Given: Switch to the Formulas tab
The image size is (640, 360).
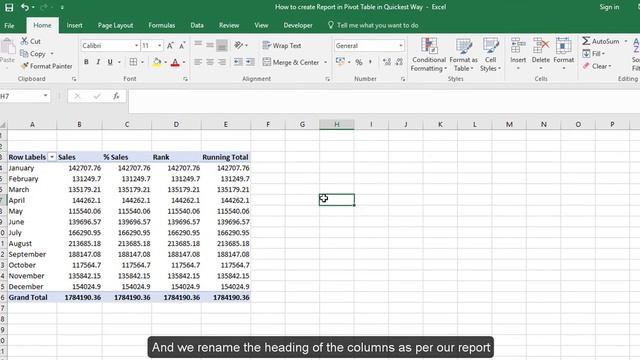Looking at the screenshot, I should click(x=162, y=25).
